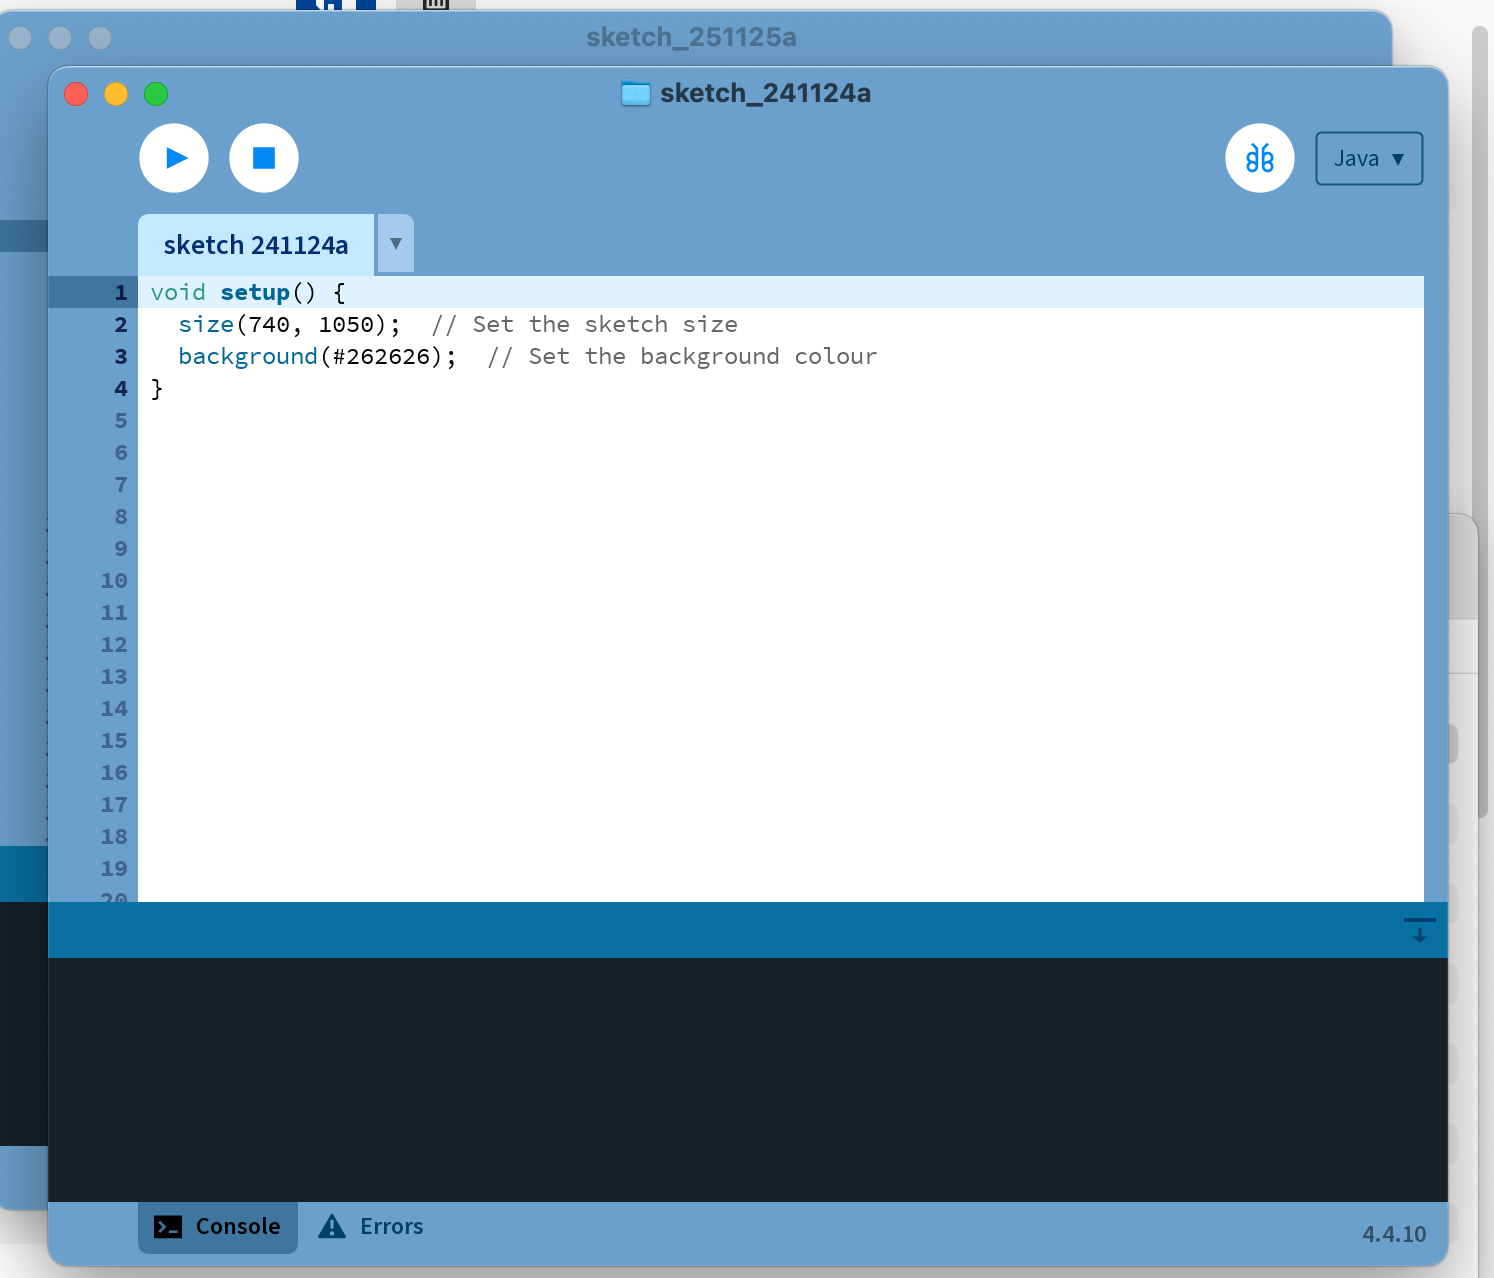
Task: Click line number 3 in the gutter
Action: (x=120, y=357)
